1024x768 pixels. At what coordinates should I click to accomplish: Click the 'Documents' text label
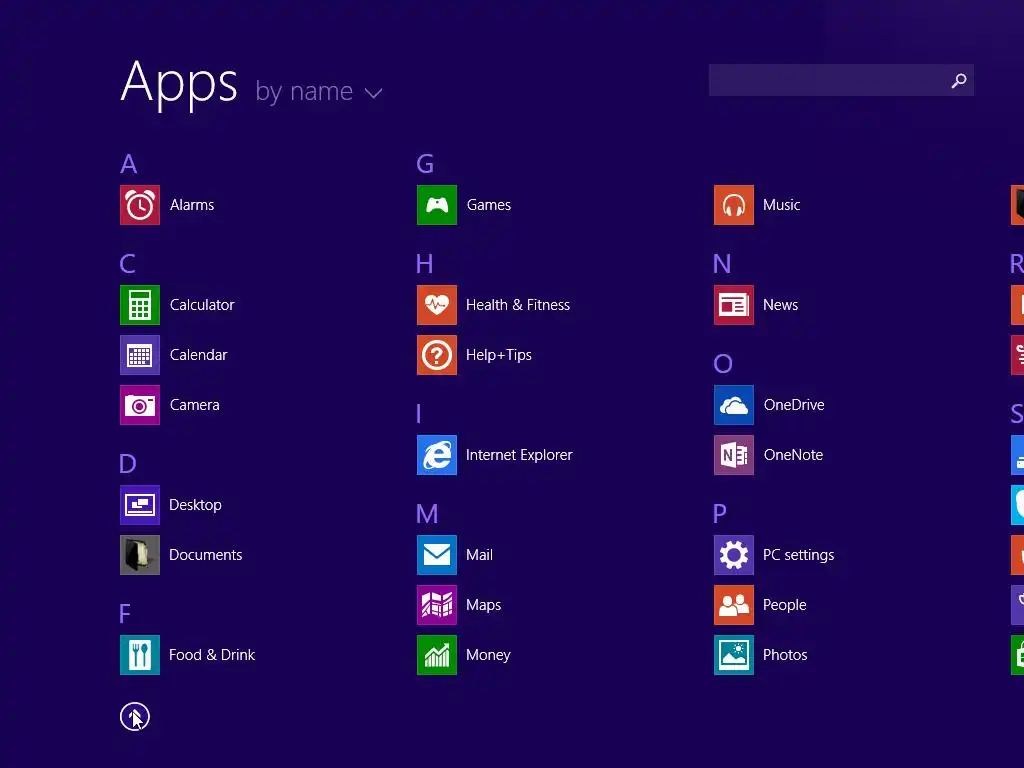point(206,555)
